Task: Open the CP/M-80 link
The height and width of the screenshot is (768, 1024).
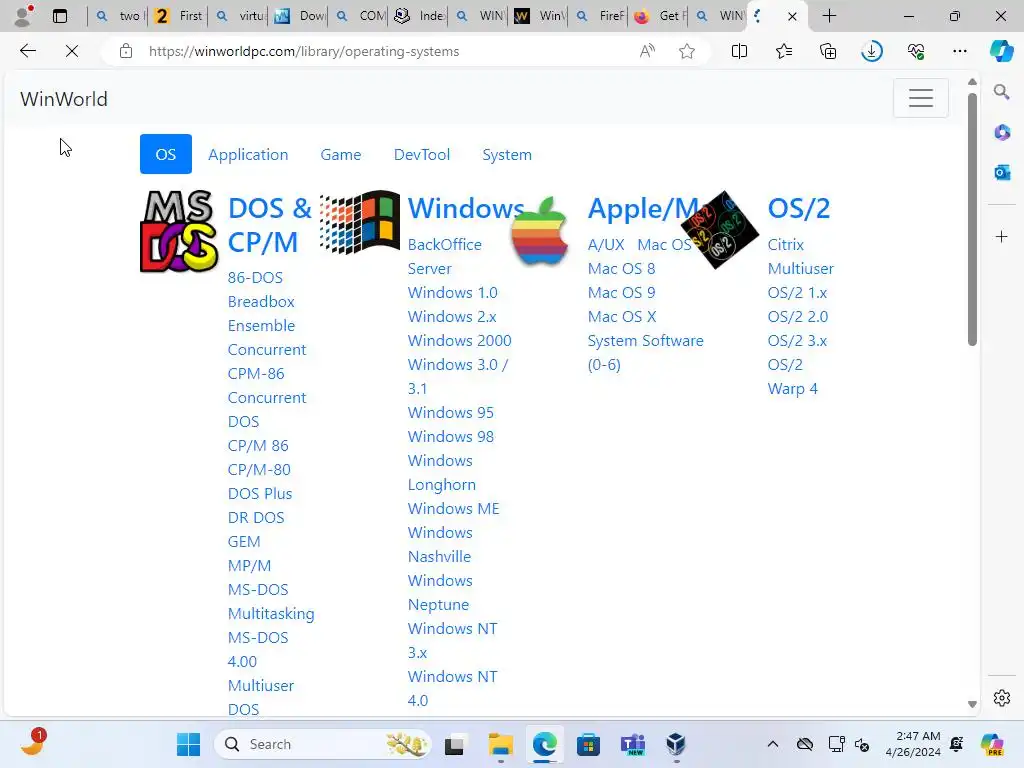Action: click(x=259, y=470)
